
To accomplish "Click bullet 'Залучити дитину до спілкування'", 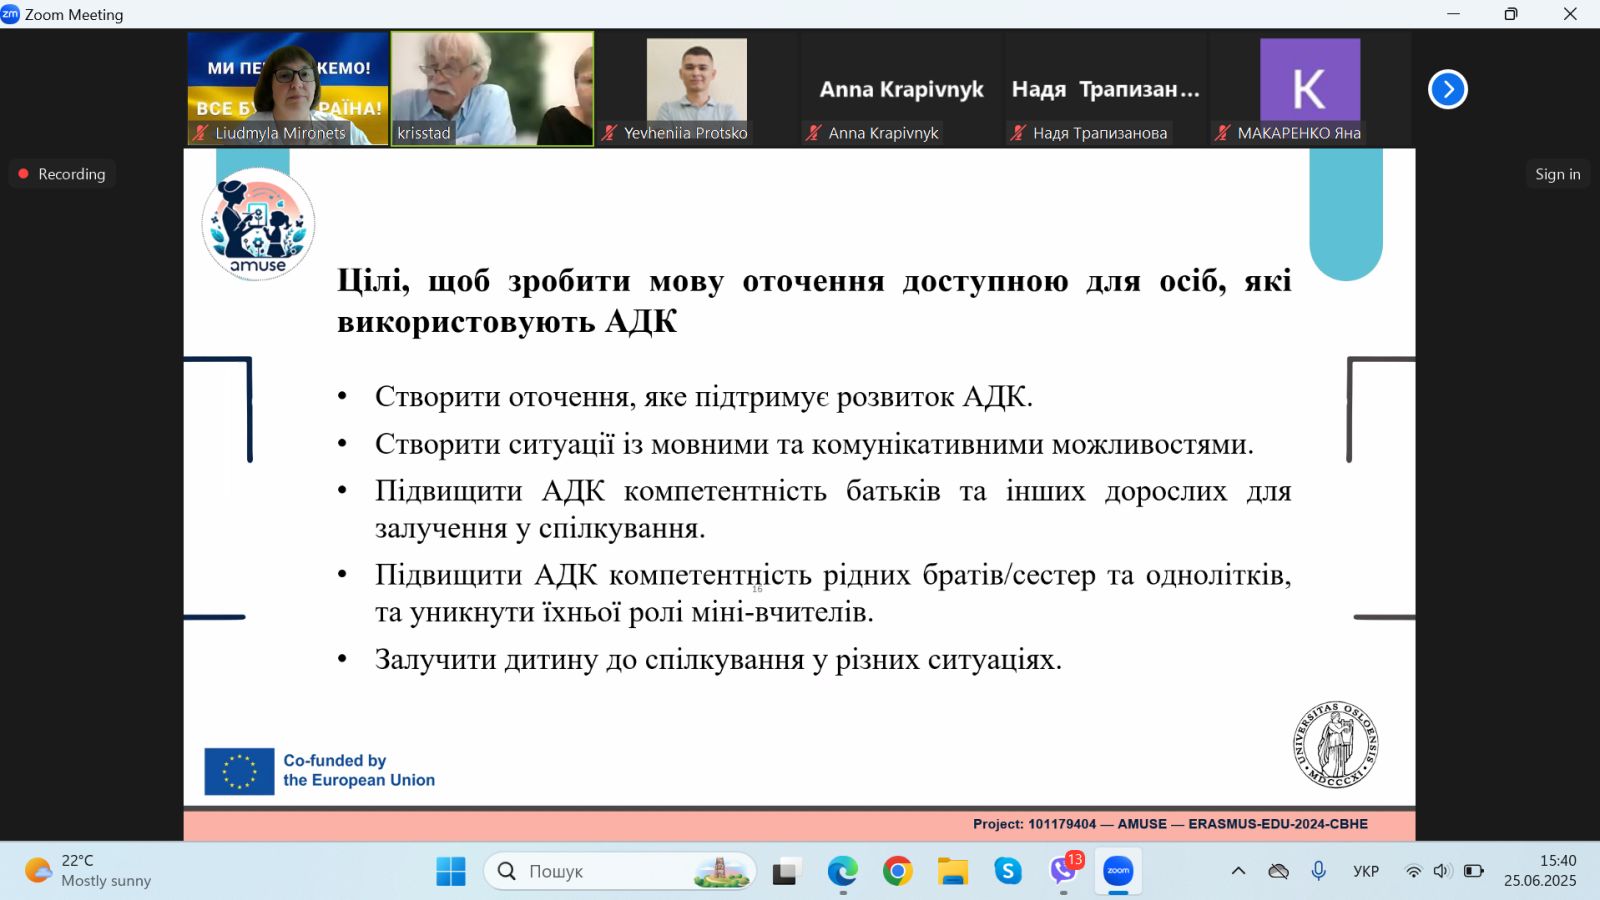I will click(x=718, y=659).
